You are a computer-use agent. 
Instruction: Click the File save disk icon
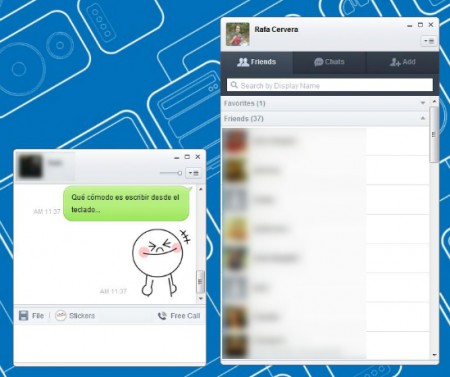point(23,315)
